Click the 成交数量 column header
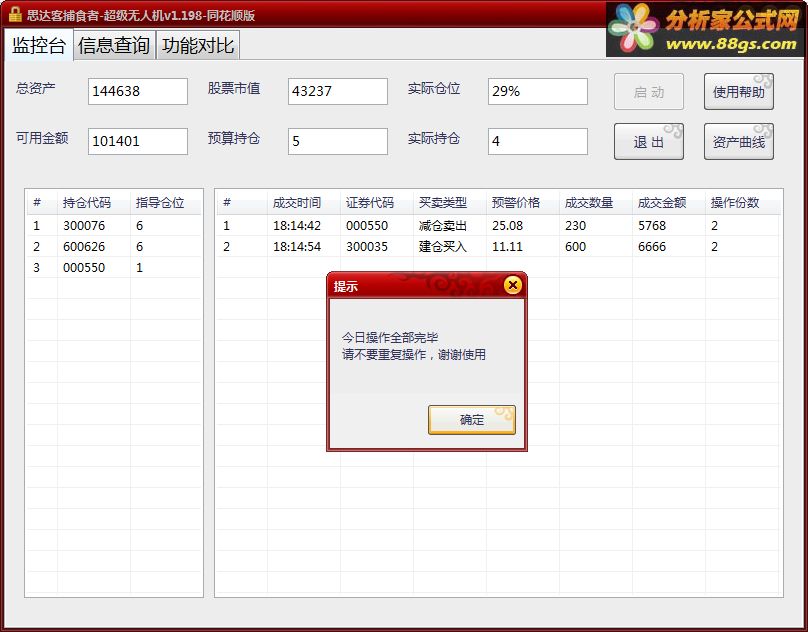Viewport: 808px width, 632px height. pos(596,203)
